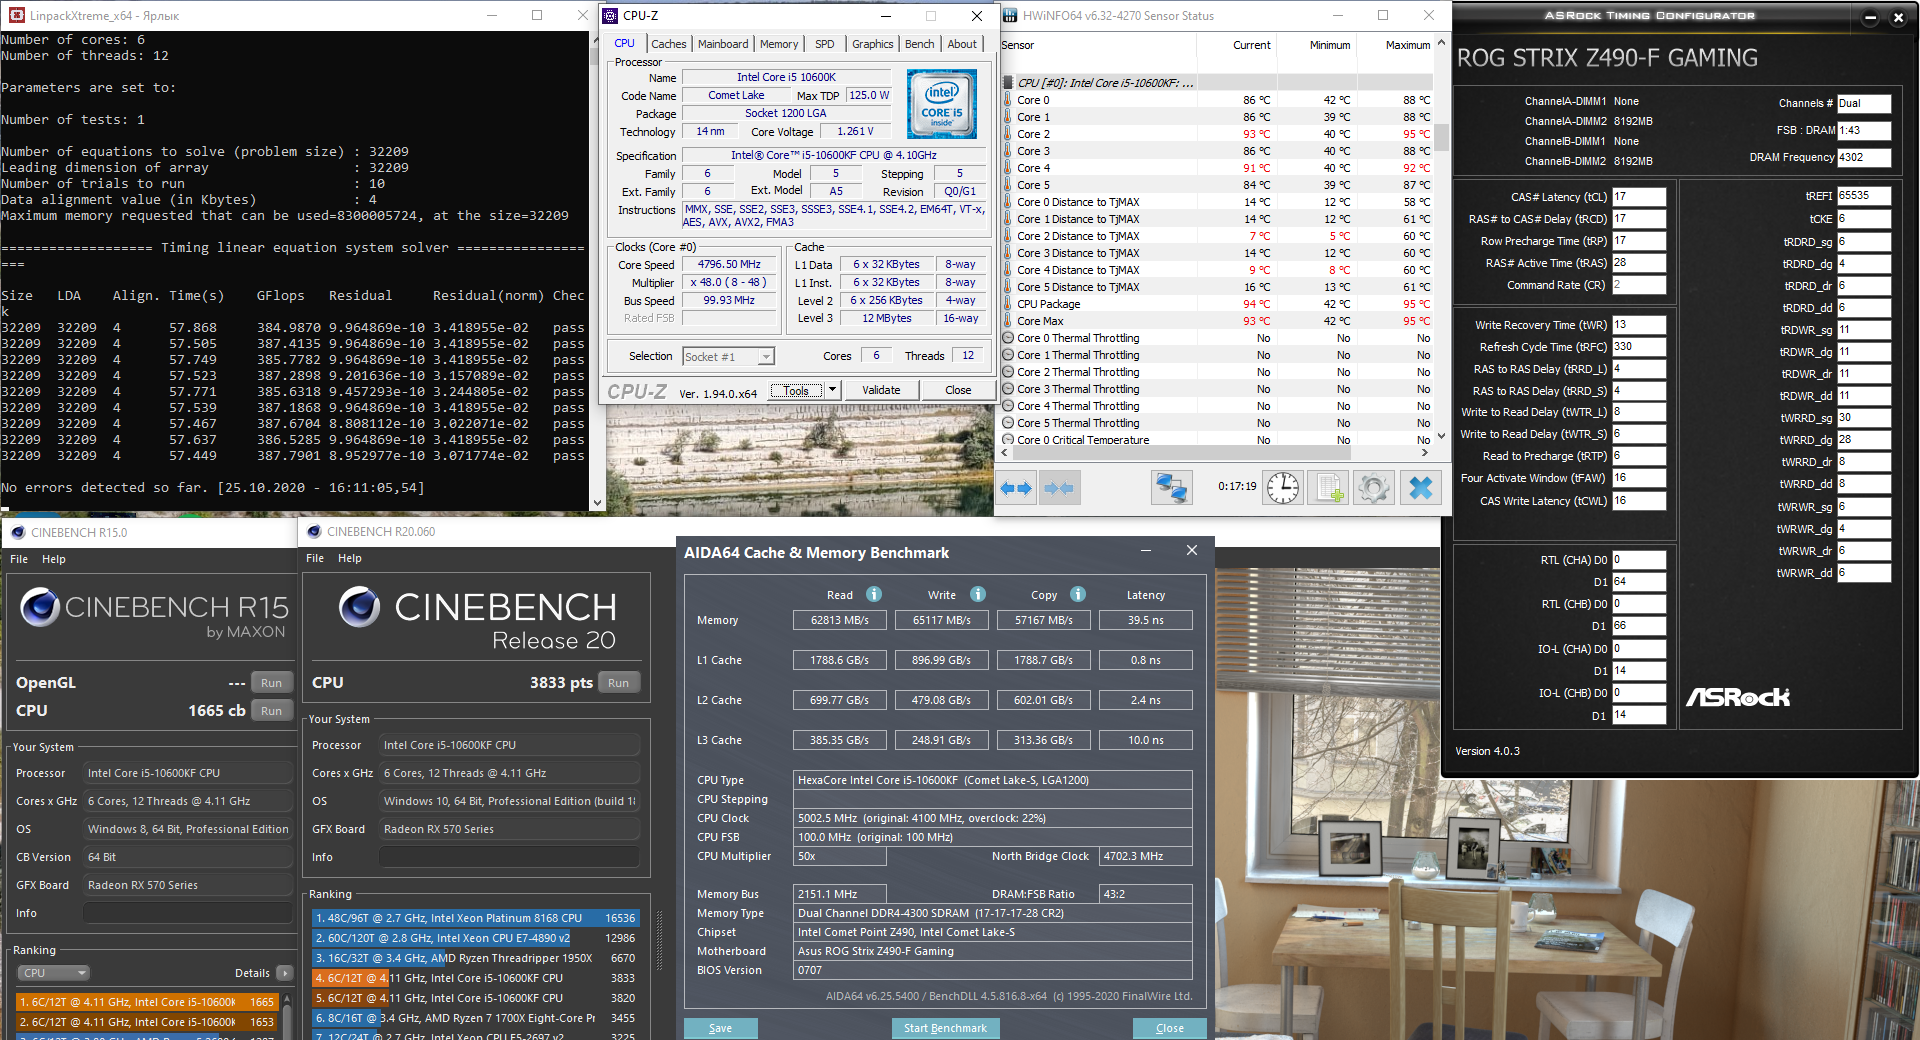
Task: Click info icon next to Read in AIDA64
Action: (x=874, y=594)
